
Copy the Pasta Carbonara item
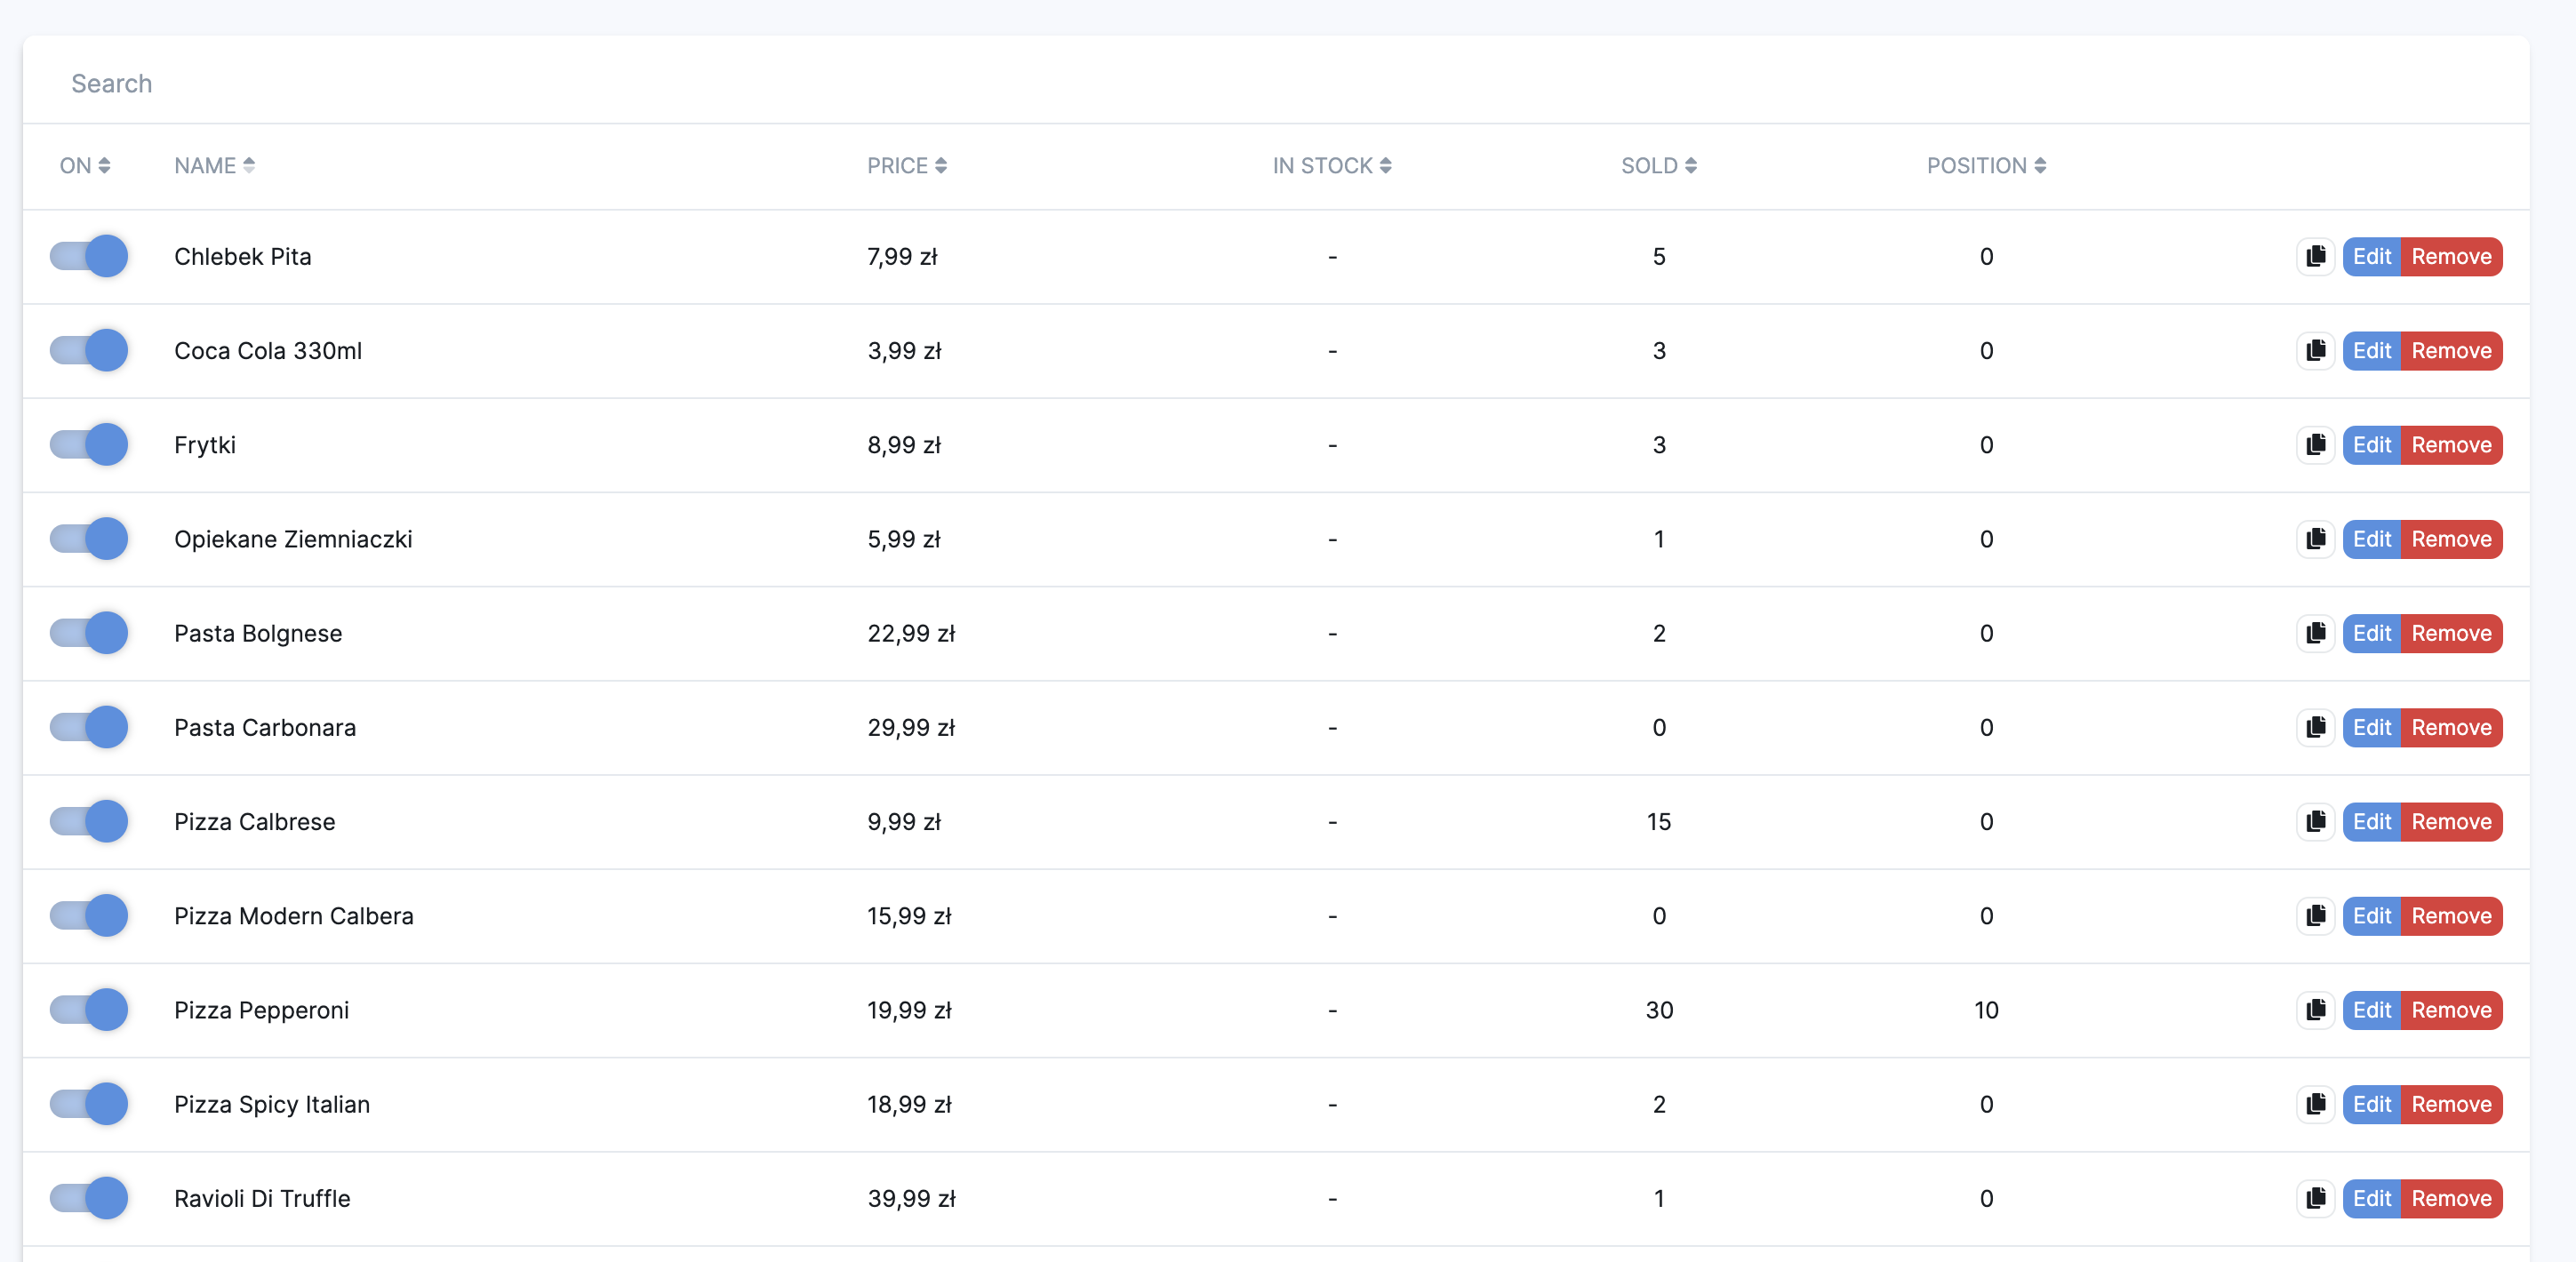2315,728
